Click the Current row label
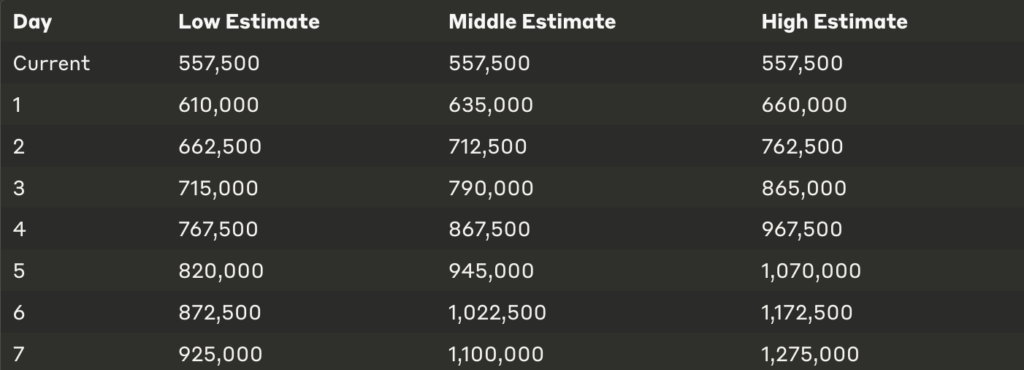The width and height of the screenshot is (1024, 370). click(52, 63)
